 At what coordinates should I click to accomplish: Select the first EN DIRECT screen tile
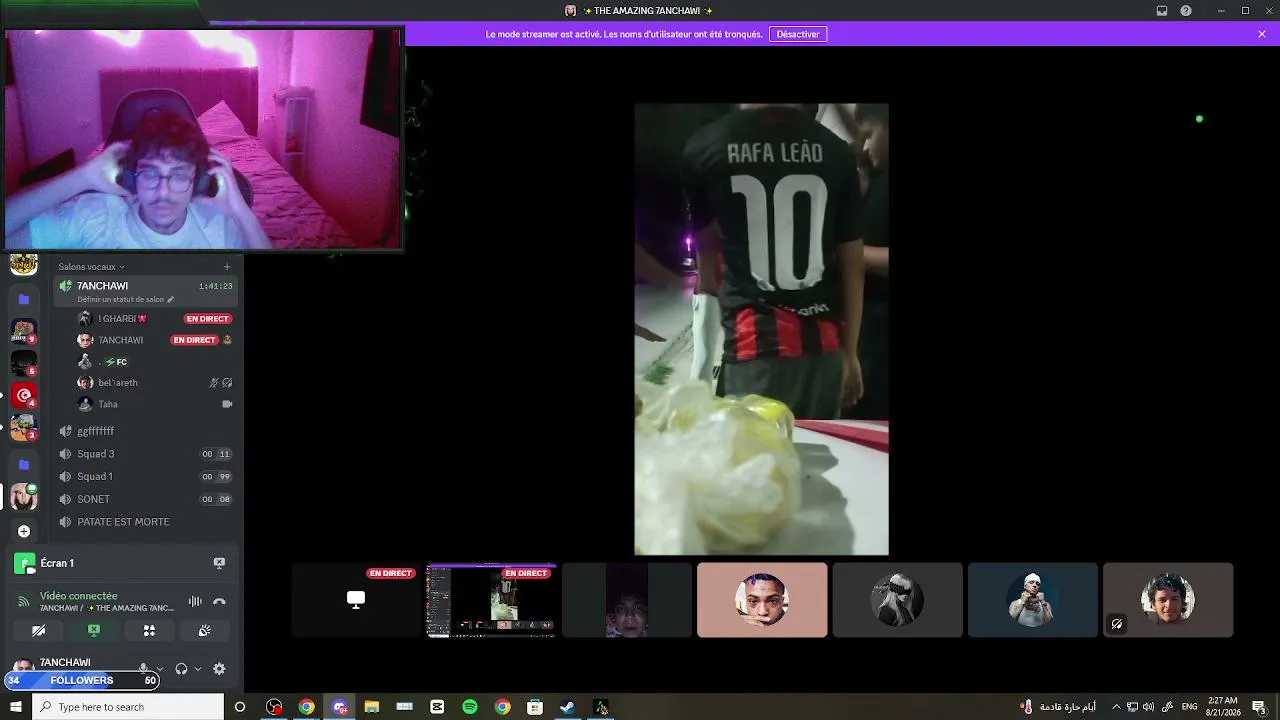tap(356, 600)
